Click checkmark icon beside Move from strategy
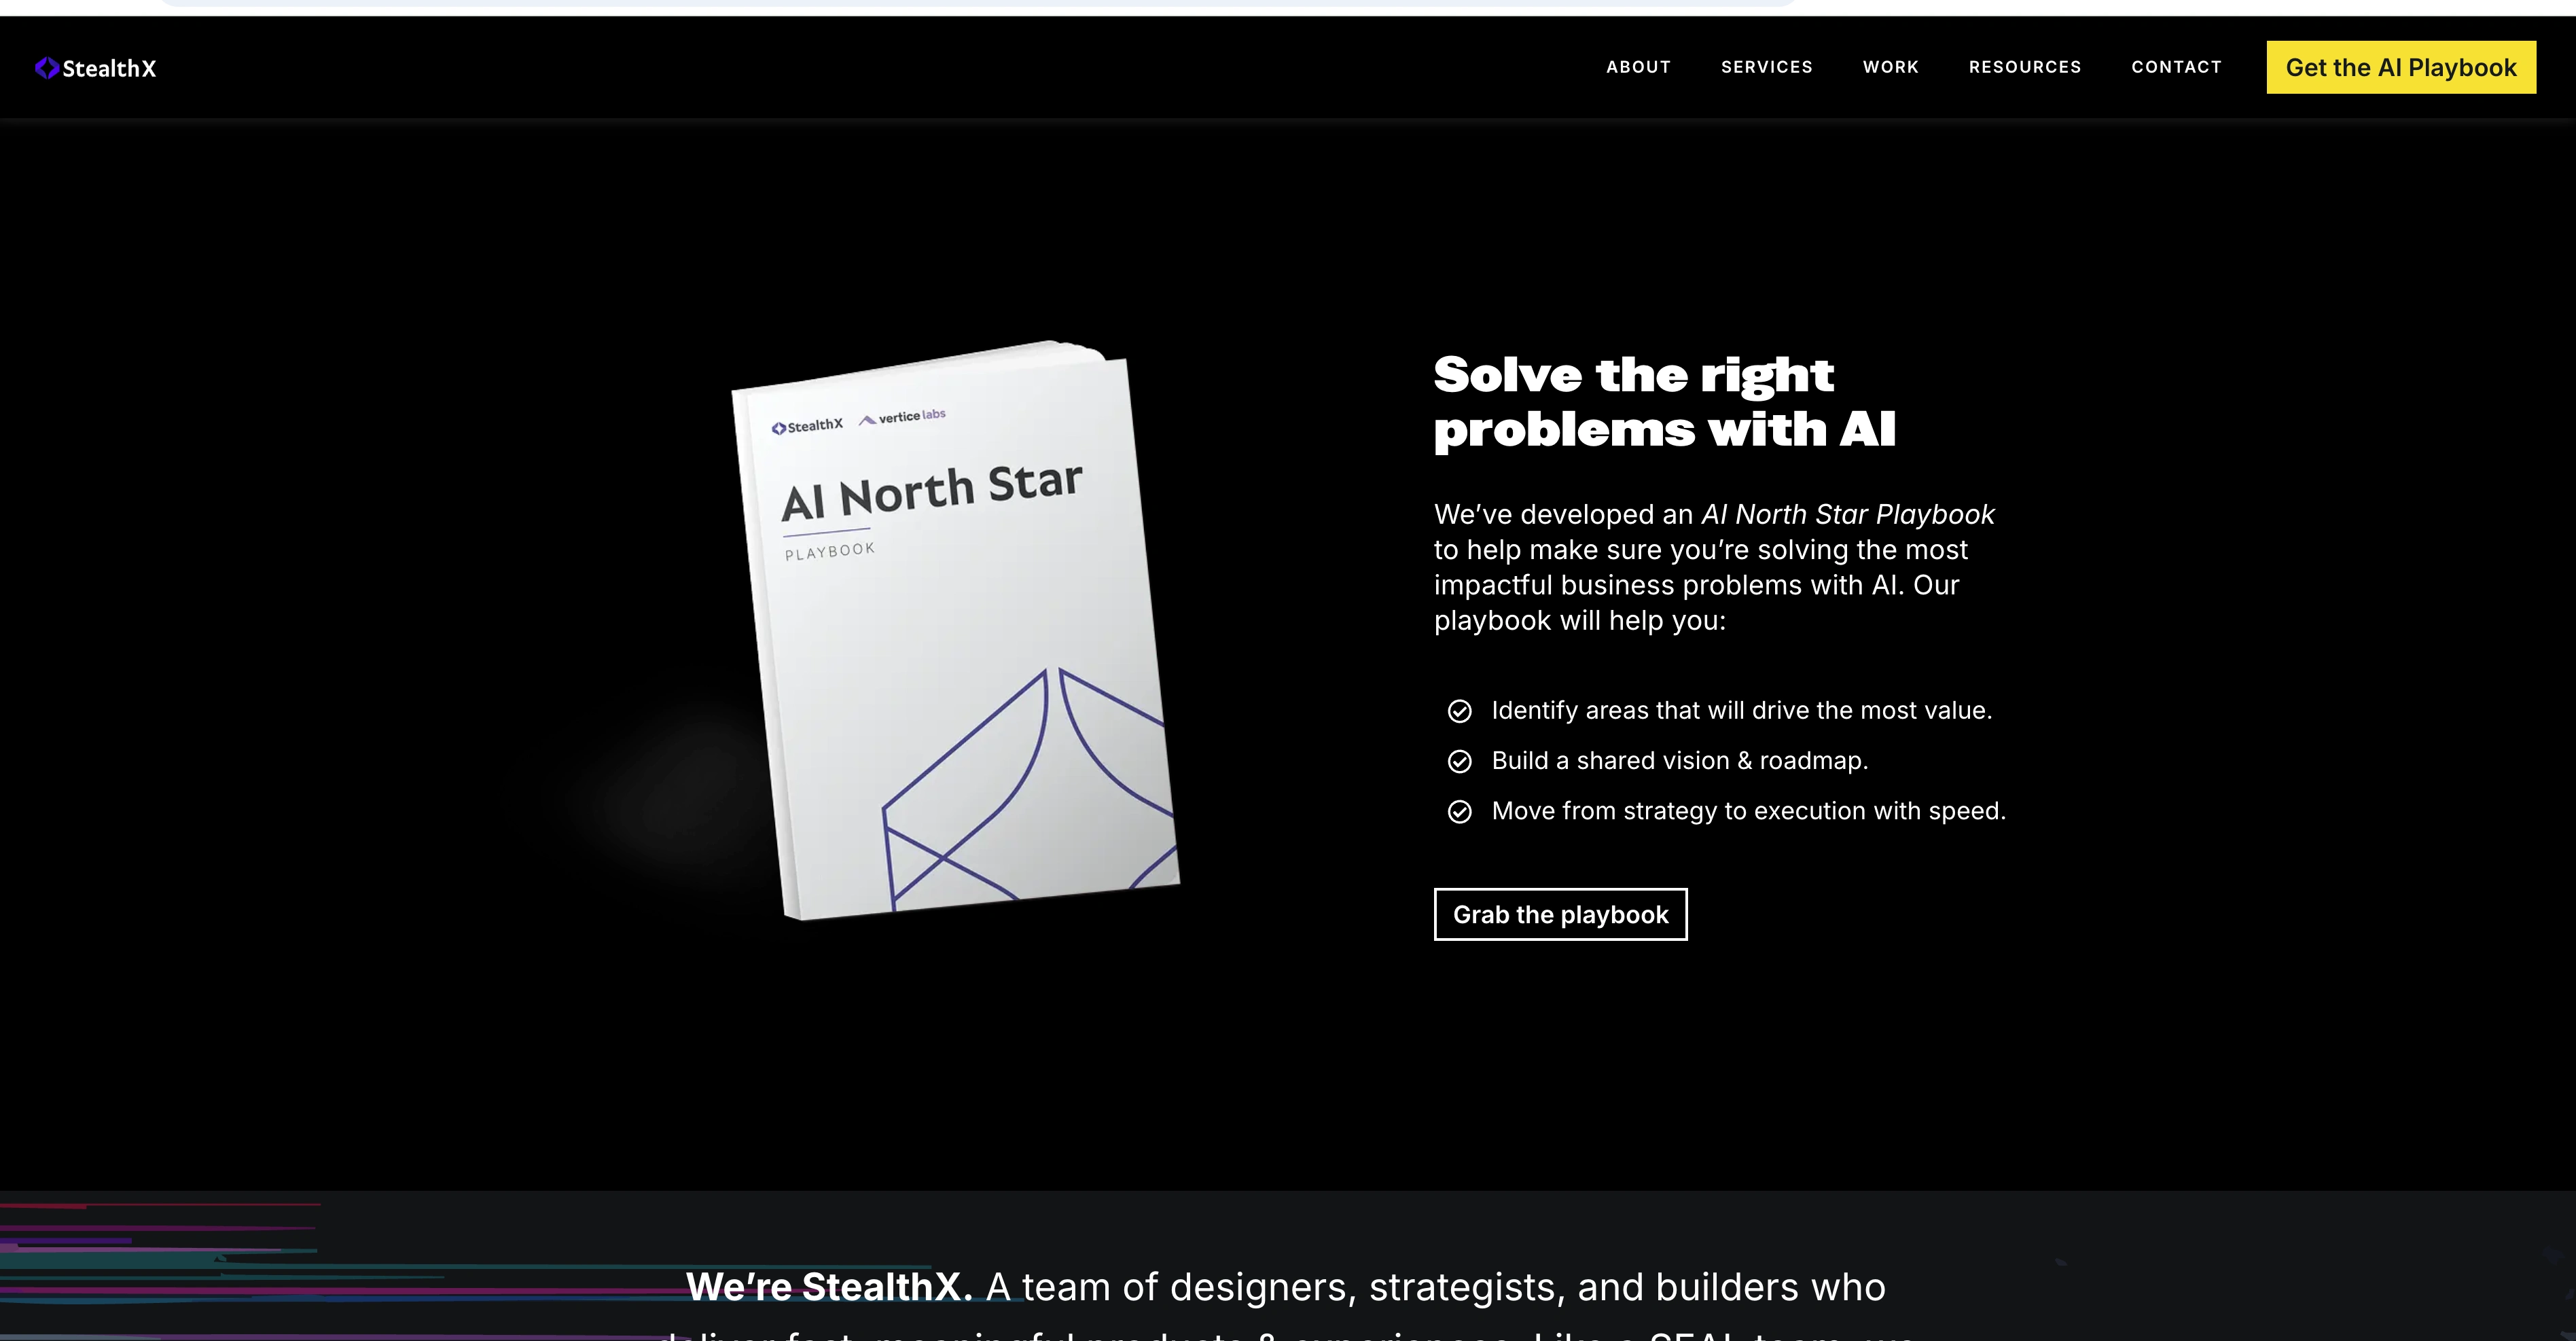2576x1341 pixels. (x=1459, y=811)
